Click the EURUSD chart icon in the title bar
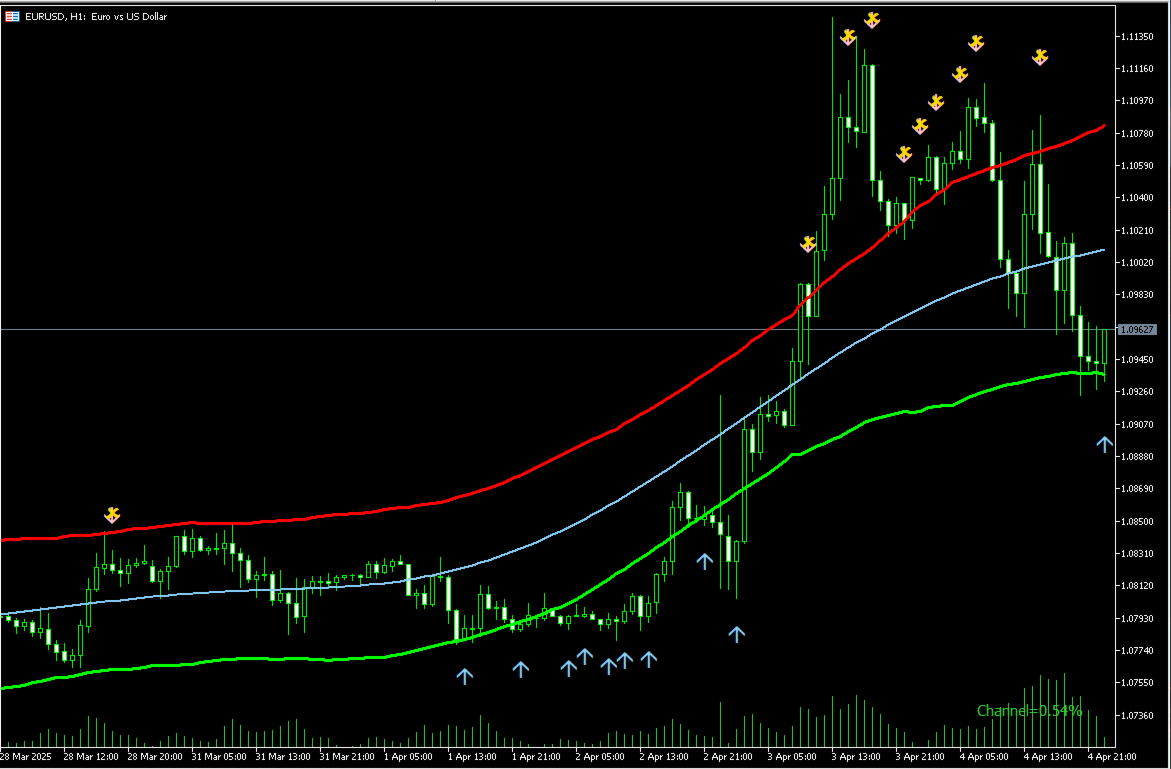 pyautogui.click(x=12, y=16)
